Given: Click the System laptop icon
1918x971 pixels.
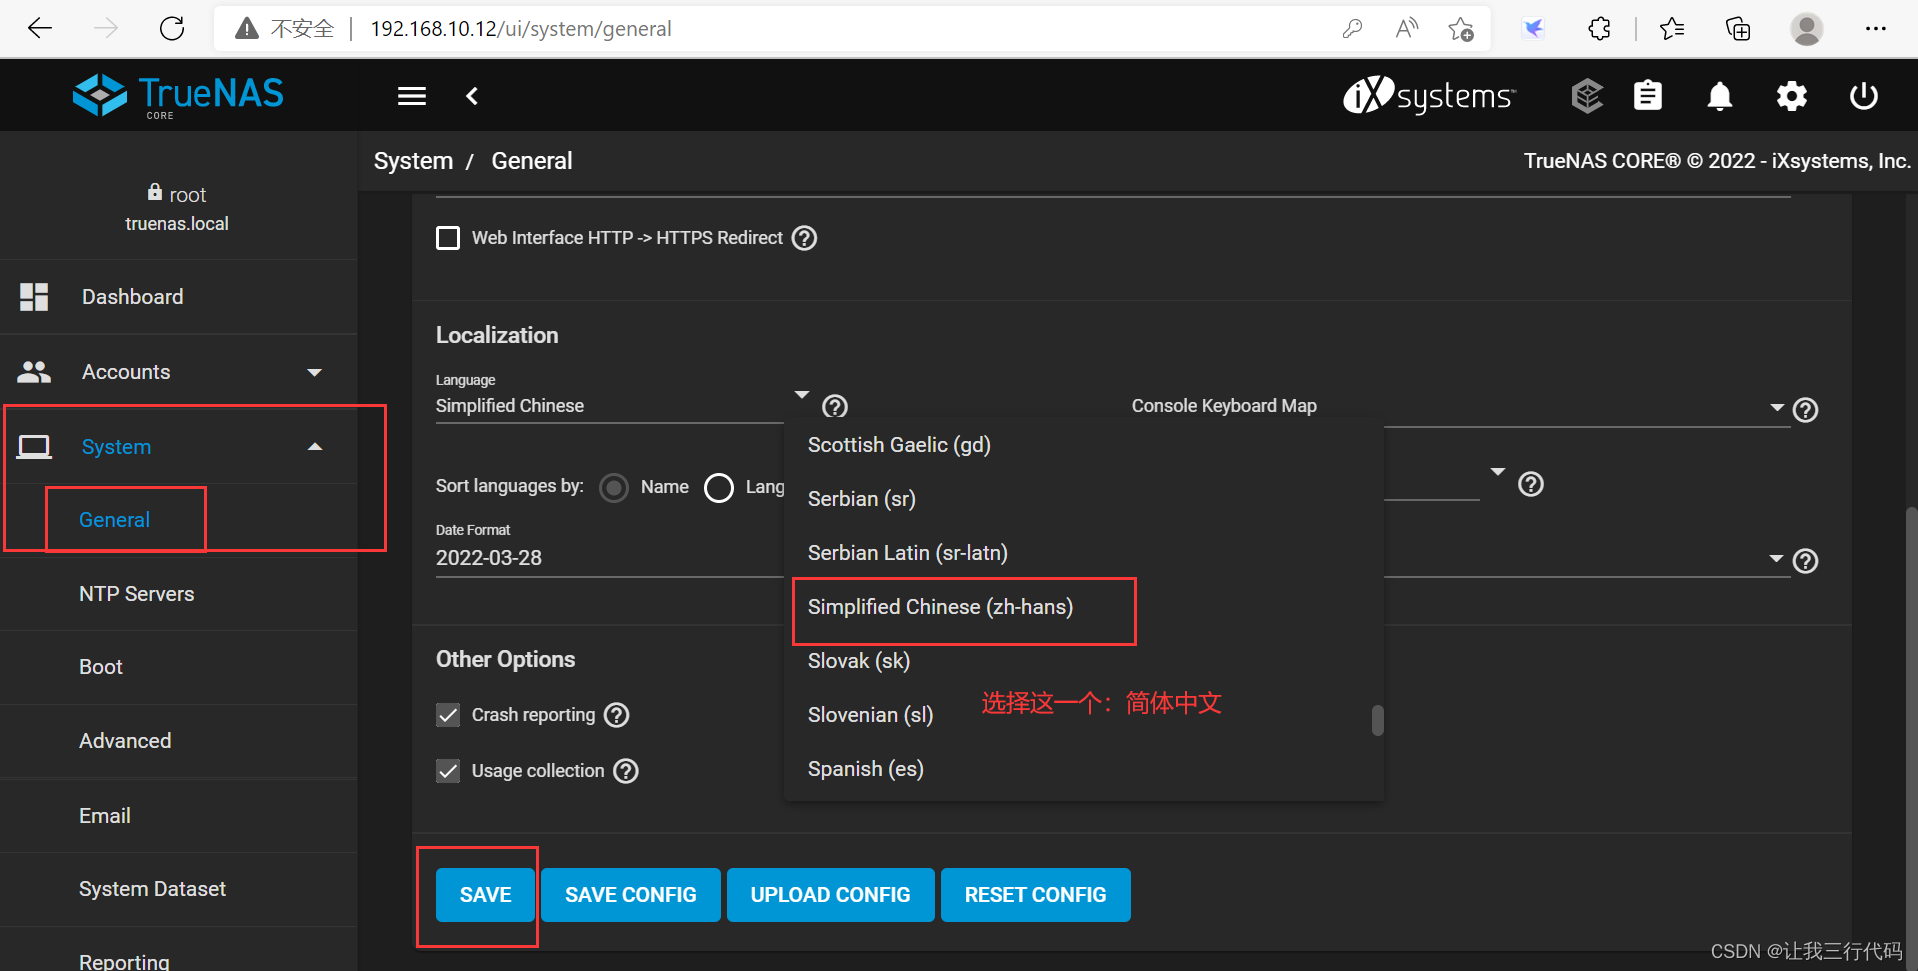Looking at the screenshot, I should pyautogui.click(x=34, y=447).
